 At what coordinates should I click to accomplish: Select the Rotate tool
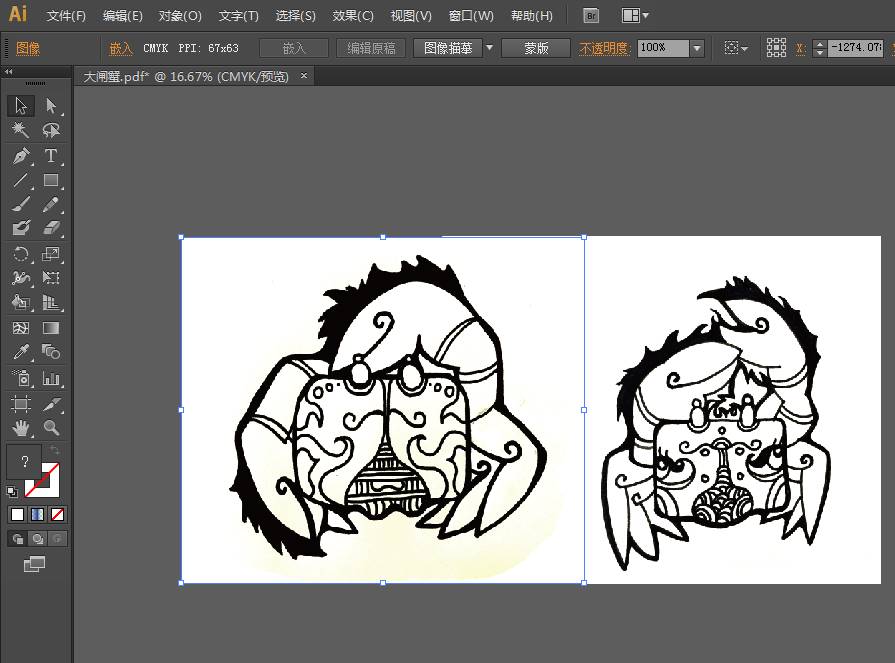[x=21, y=254]
